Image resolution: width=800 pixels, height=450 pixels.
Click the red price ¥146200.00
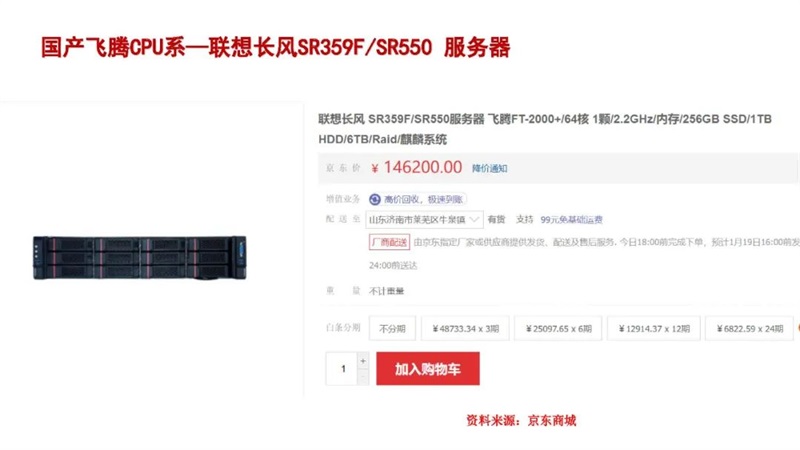(416, 167)
